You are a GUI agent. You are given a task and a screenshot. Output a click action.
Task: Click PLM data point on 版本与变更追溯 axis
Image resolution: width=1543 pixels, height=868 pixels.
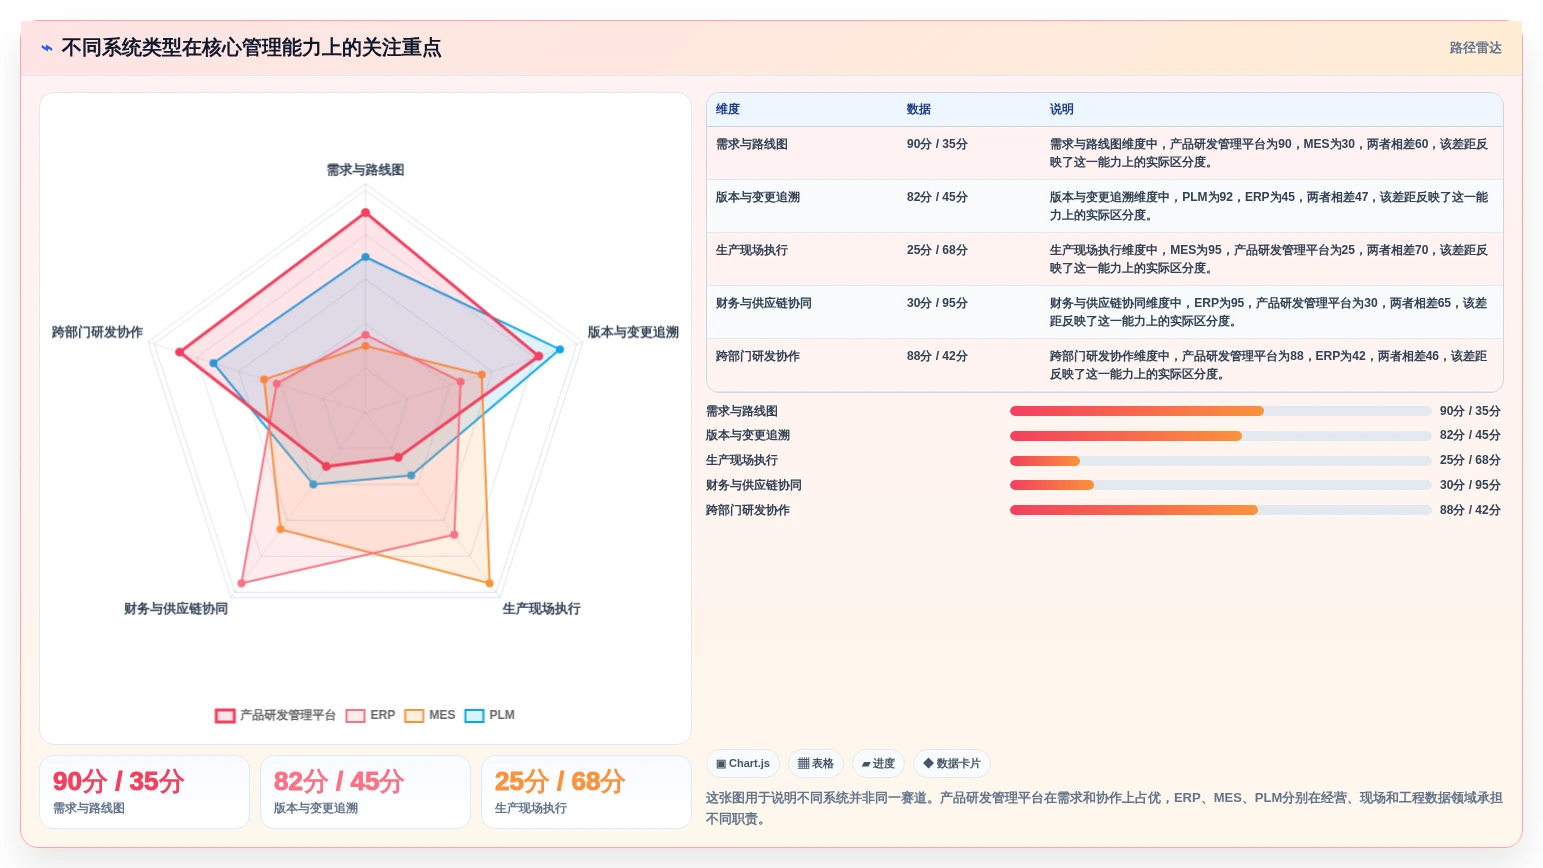click(560, 349)
